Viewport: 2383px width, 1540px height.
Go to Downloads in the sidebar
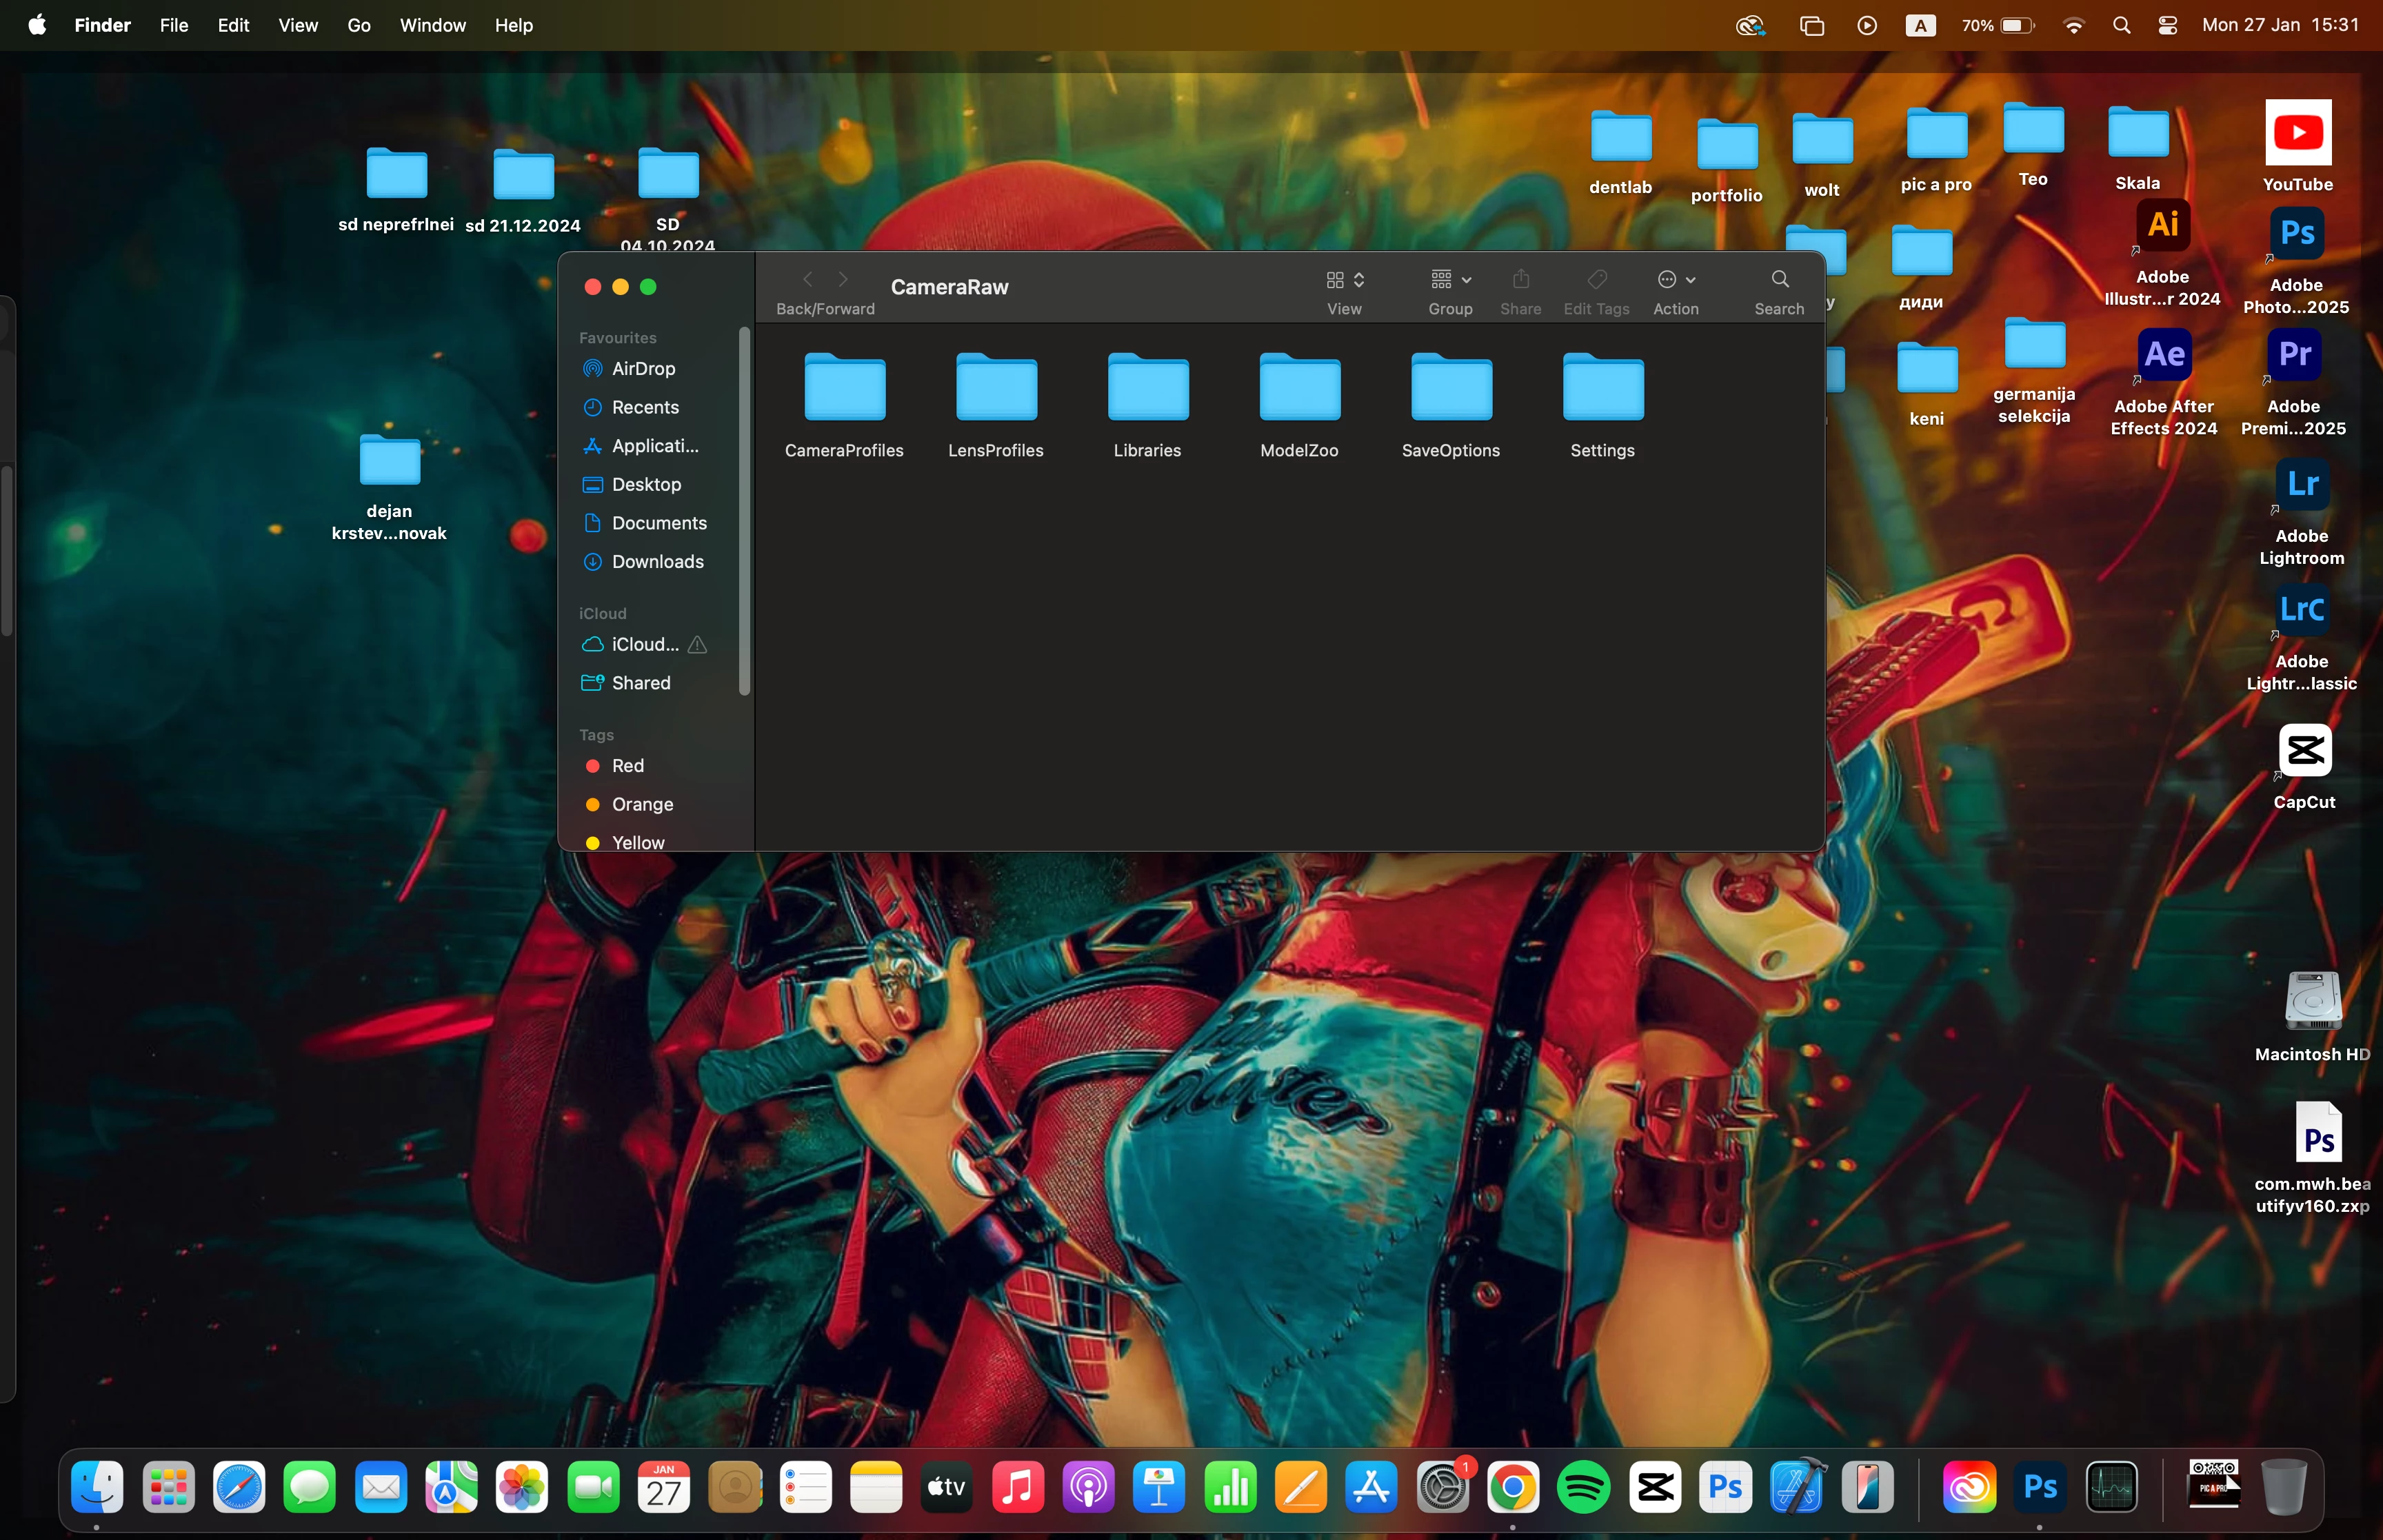tap(657, 561)
